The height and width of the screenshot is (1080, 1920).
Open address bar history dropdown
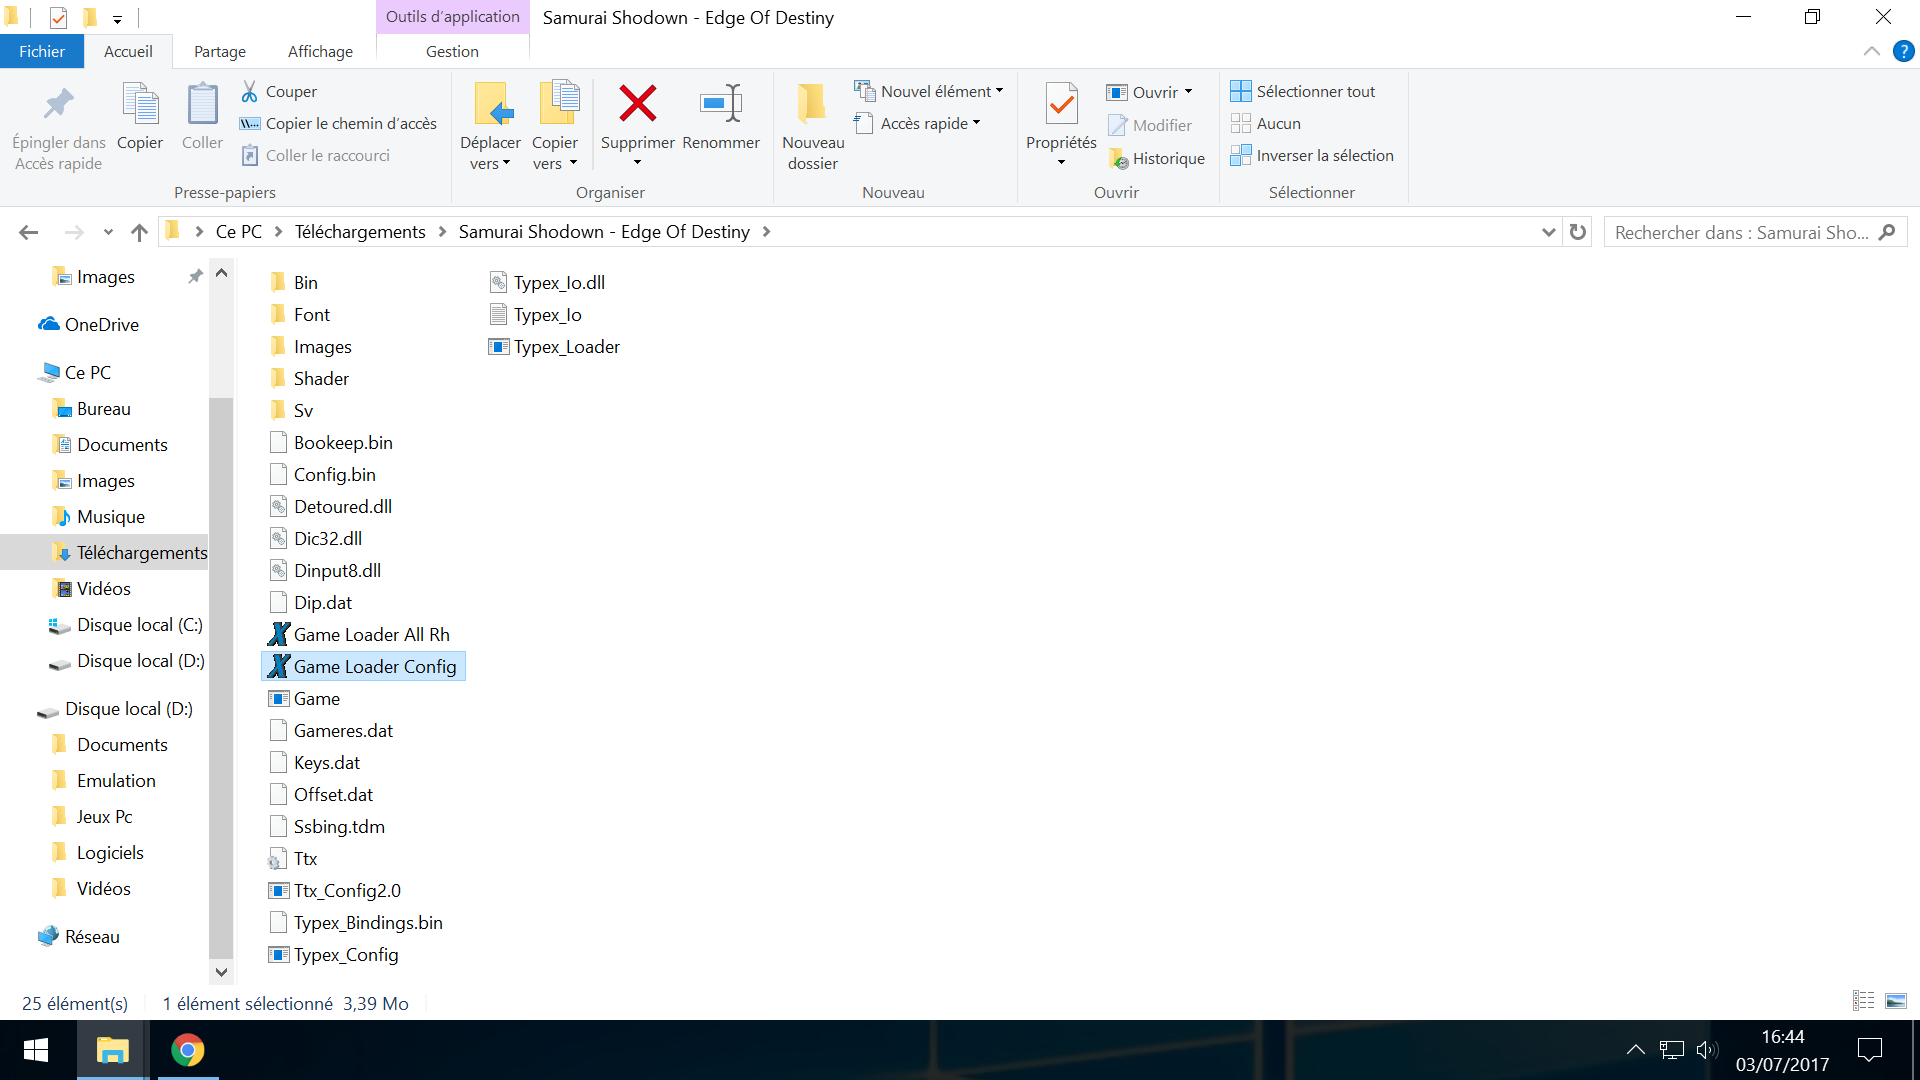pos(1548,232)
